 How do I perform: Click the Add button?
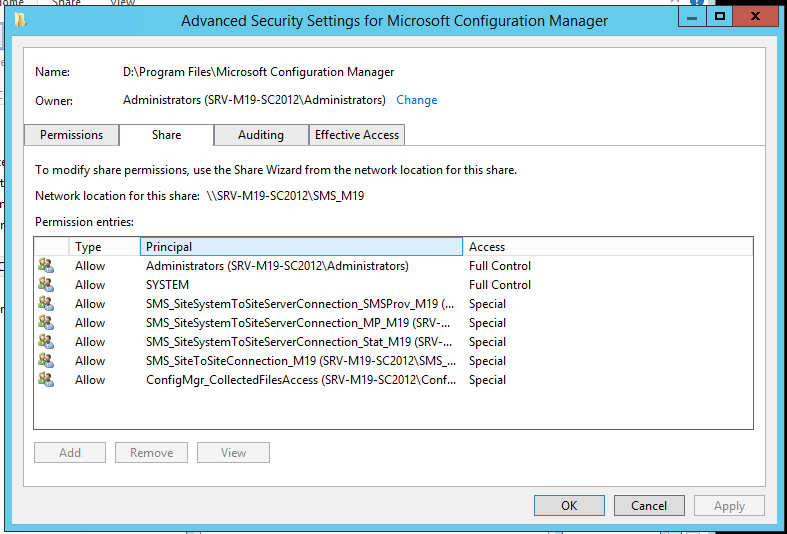tap(70, 453)
